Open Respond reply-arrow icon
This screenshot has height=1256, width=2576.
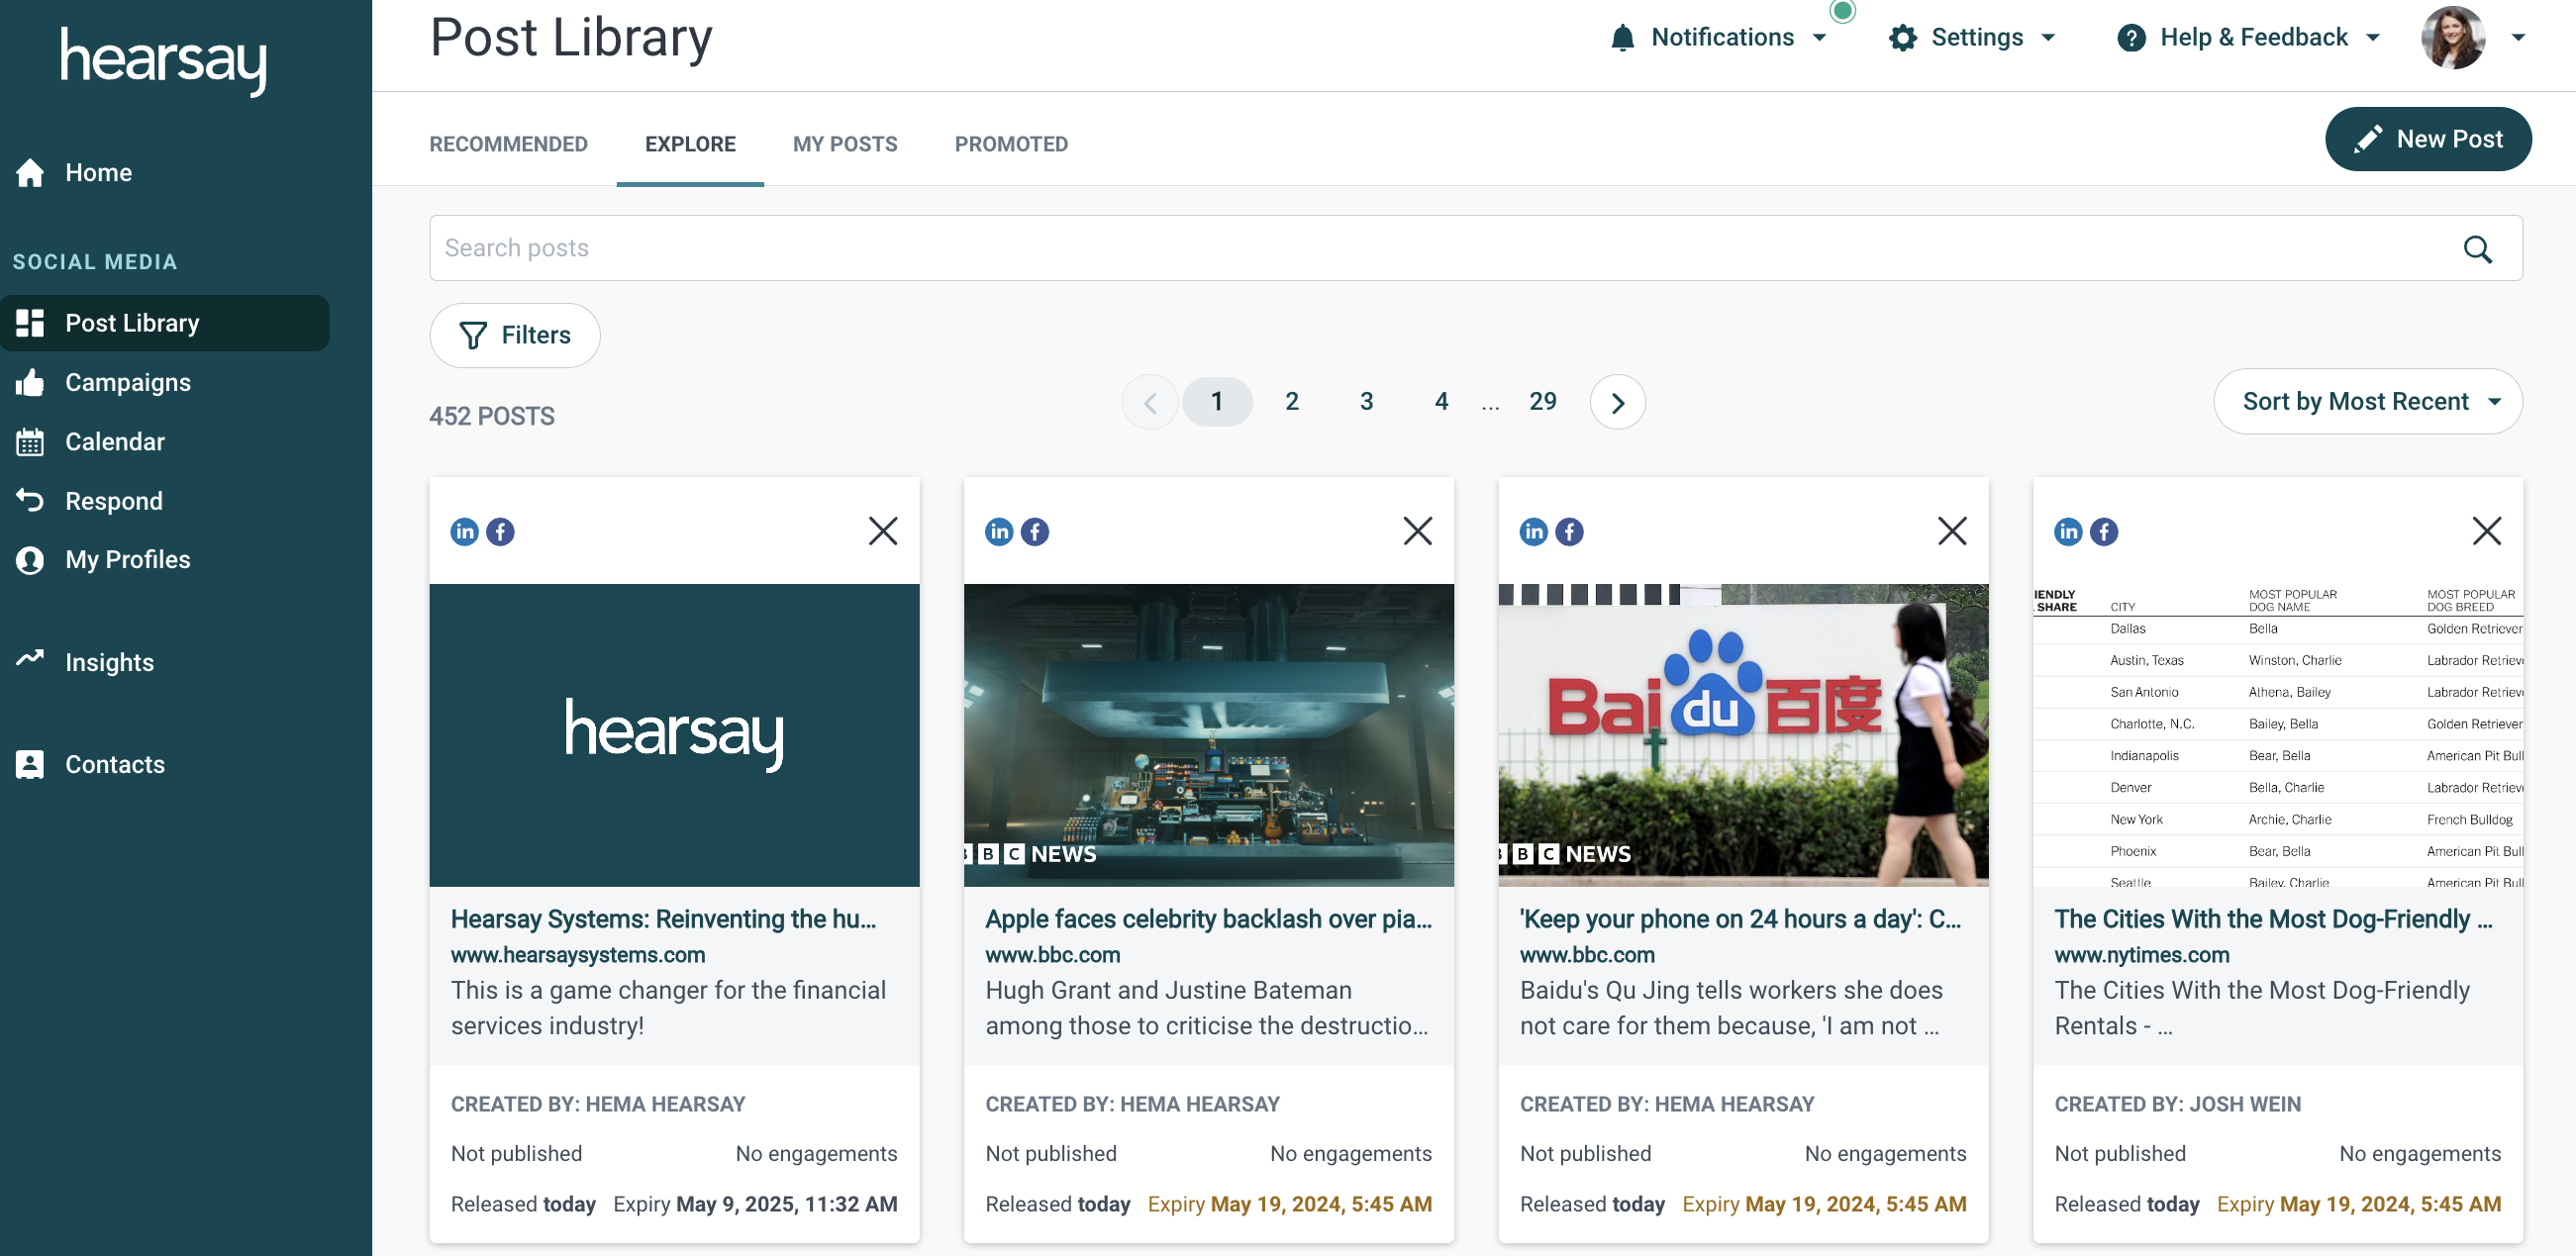point(30,500)
